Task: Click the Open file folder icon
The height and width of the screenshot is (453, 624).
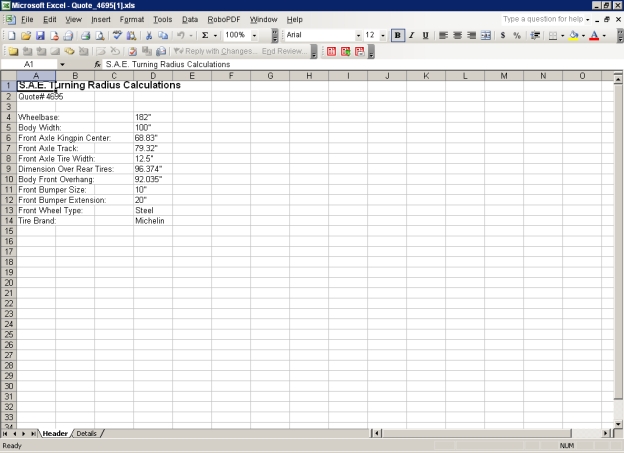Action: click(x=26, y=36)
